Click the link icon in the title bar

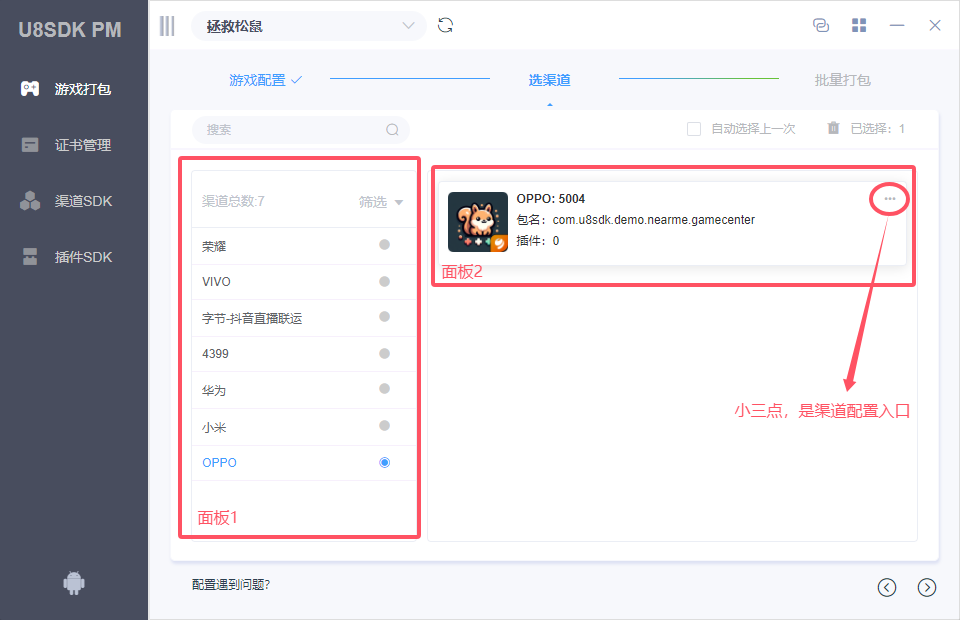(821, 25)
